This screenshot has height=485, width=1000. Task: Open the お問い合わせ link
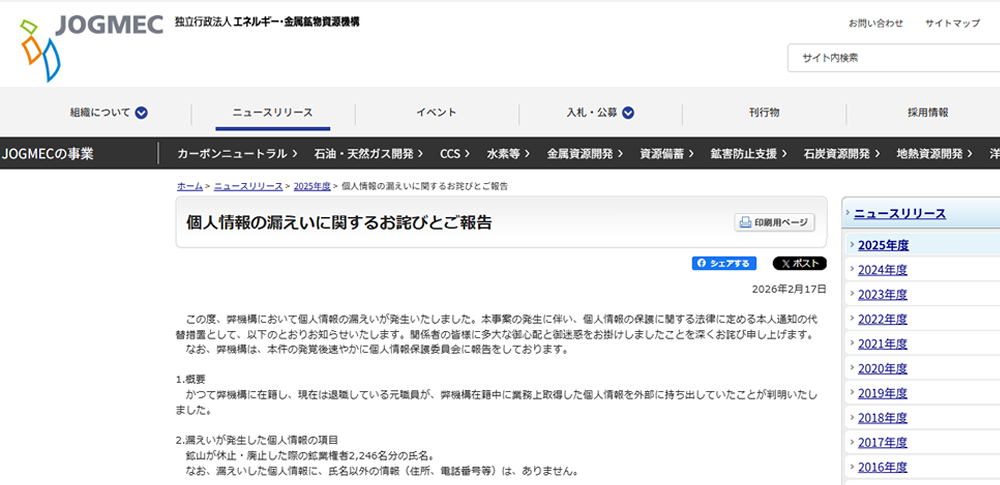tap(875, 23)
